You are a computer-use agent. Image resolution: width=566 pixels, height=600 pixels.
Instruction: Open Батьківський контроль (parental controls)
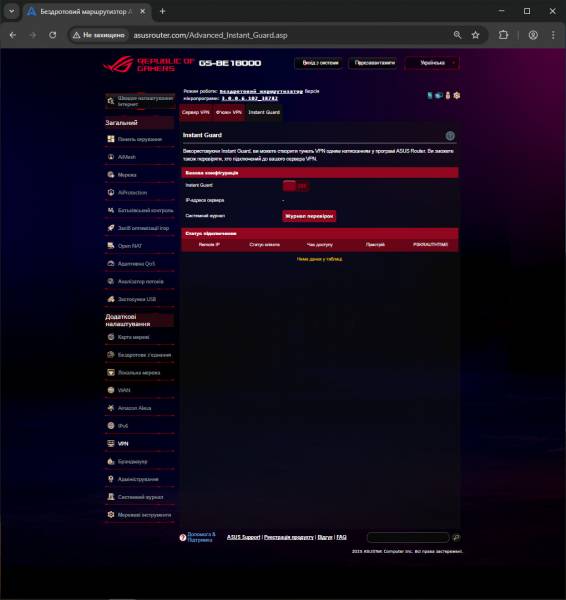click(140, 210)
